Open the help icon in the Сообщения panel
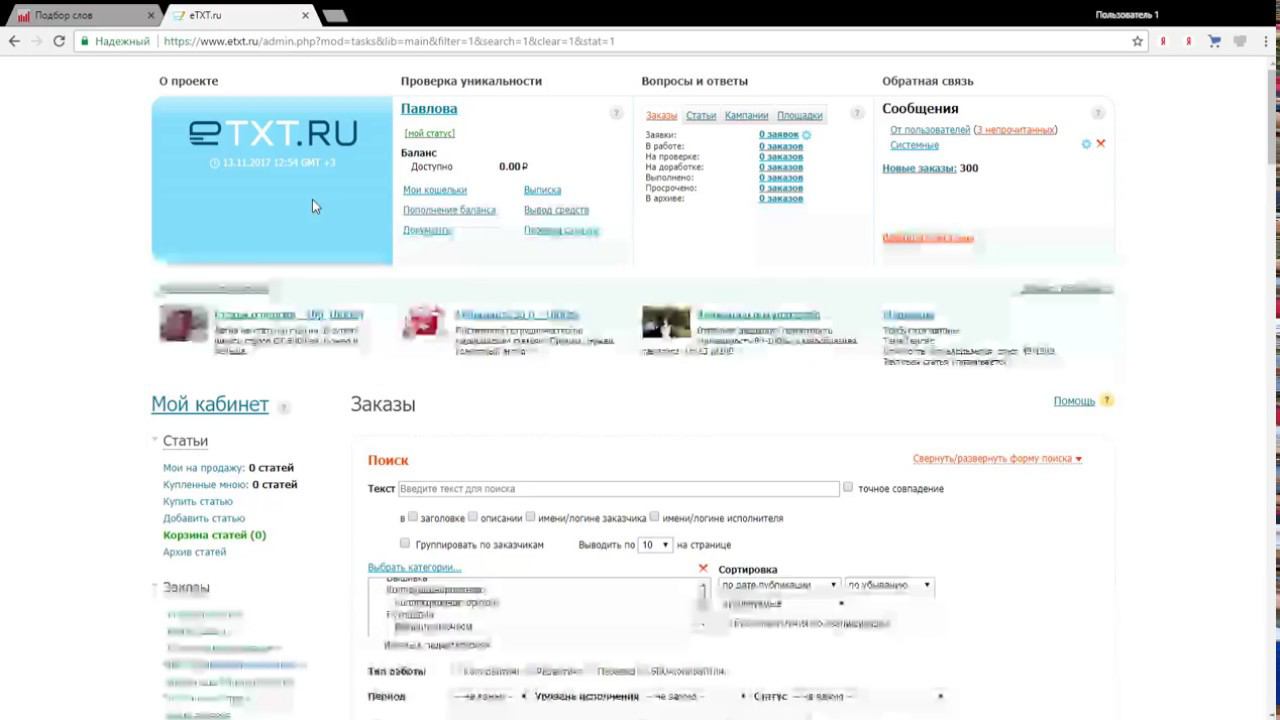Screen dimensions: 1280x720 tap(1098, 113)
